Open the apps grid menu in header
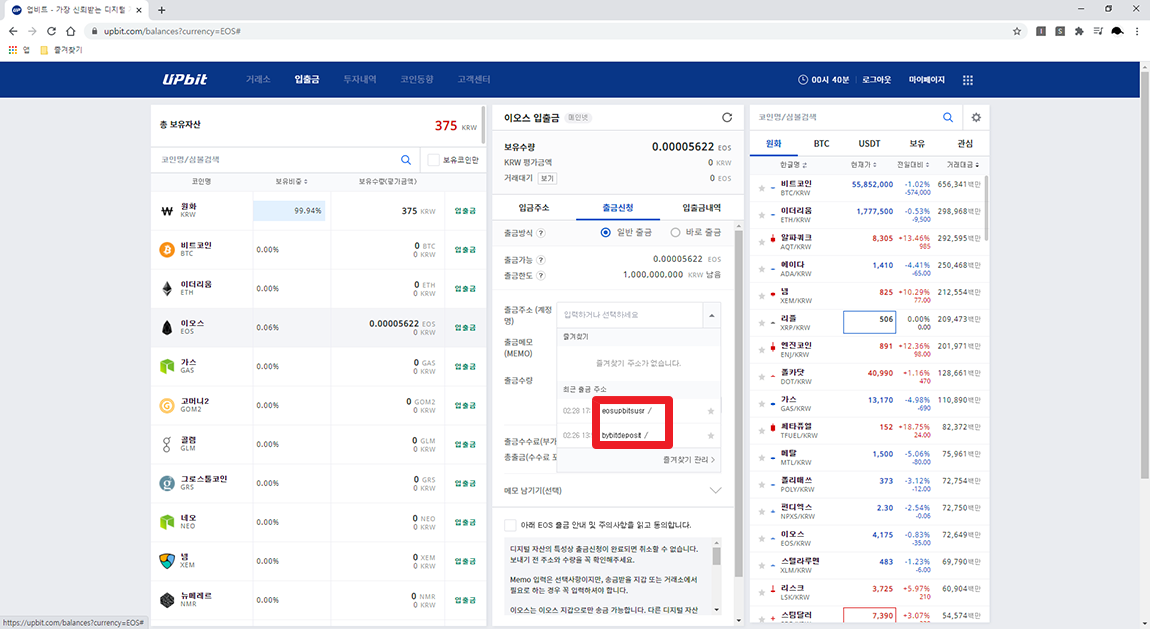 (967, 80)
